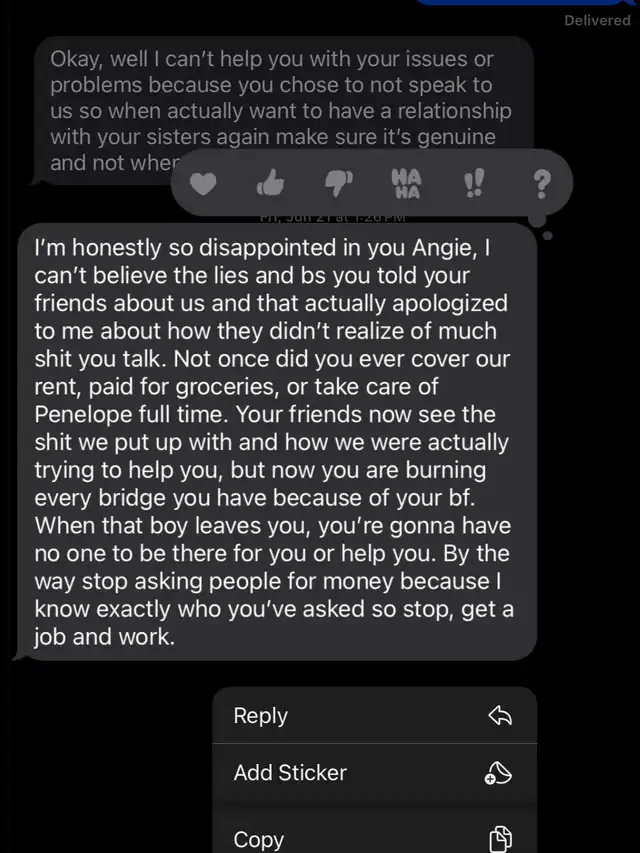React with the HA HA tapback
The image size is (640, 853).
[405, 183]
